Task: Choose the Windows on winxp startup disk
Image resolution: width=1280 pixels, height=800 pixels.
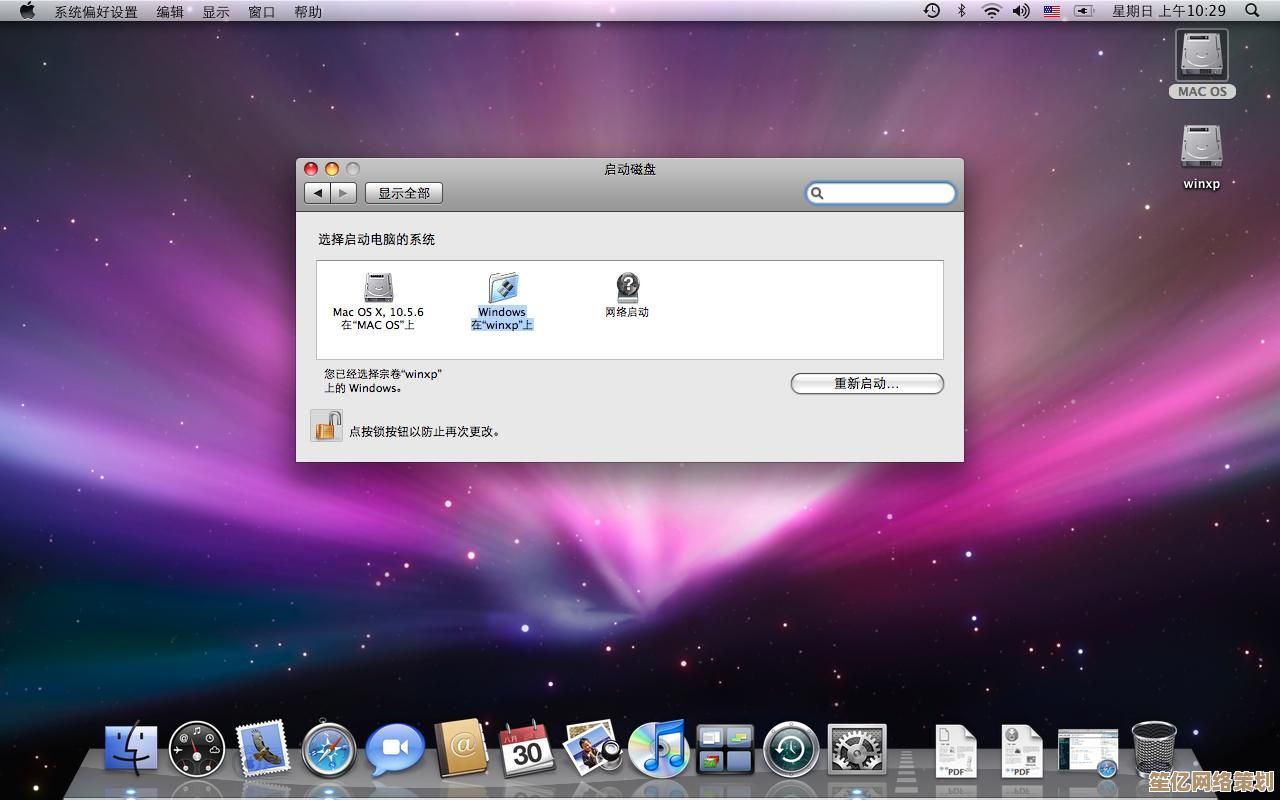Action: click(502, 289)
